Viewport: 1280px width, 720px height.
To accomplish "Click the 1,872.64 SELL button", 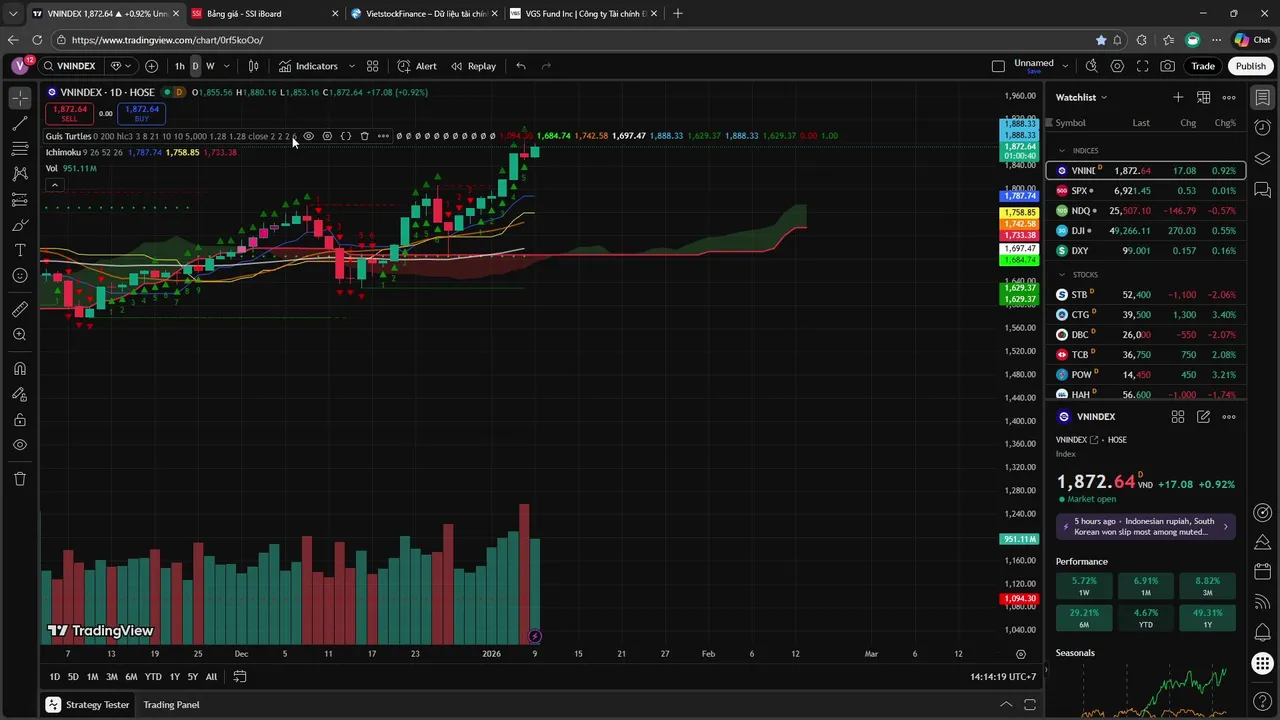I will pyautogui.click(x=70, y=113).
